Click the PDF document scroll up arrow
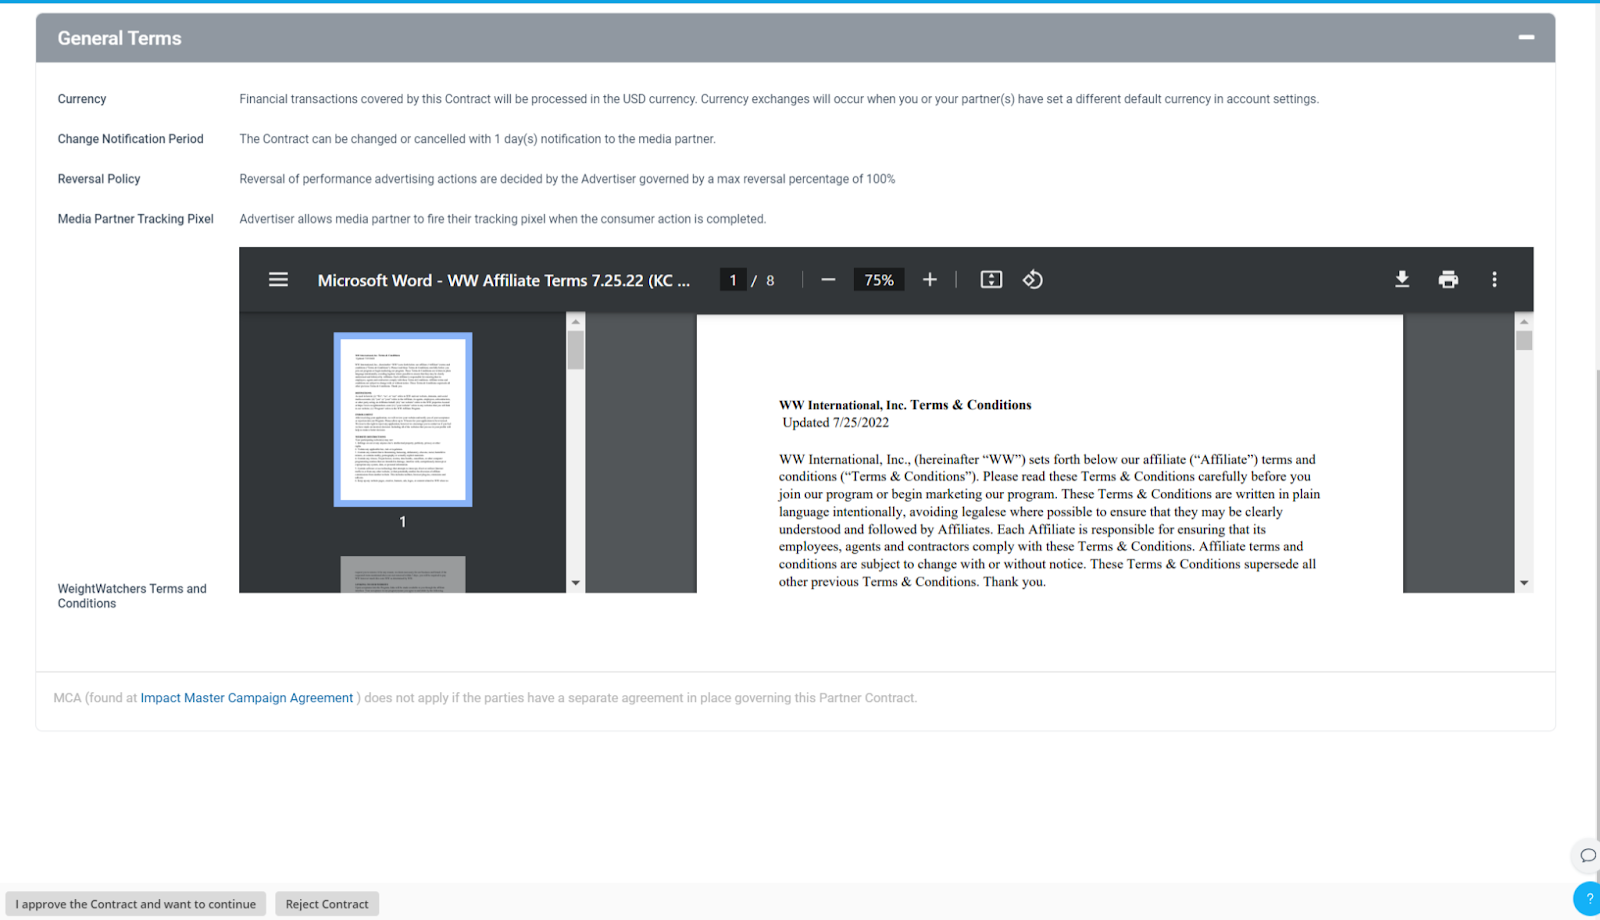Screen dimensions: 1600x920 pyautogui.click(x=1524, y=322)
